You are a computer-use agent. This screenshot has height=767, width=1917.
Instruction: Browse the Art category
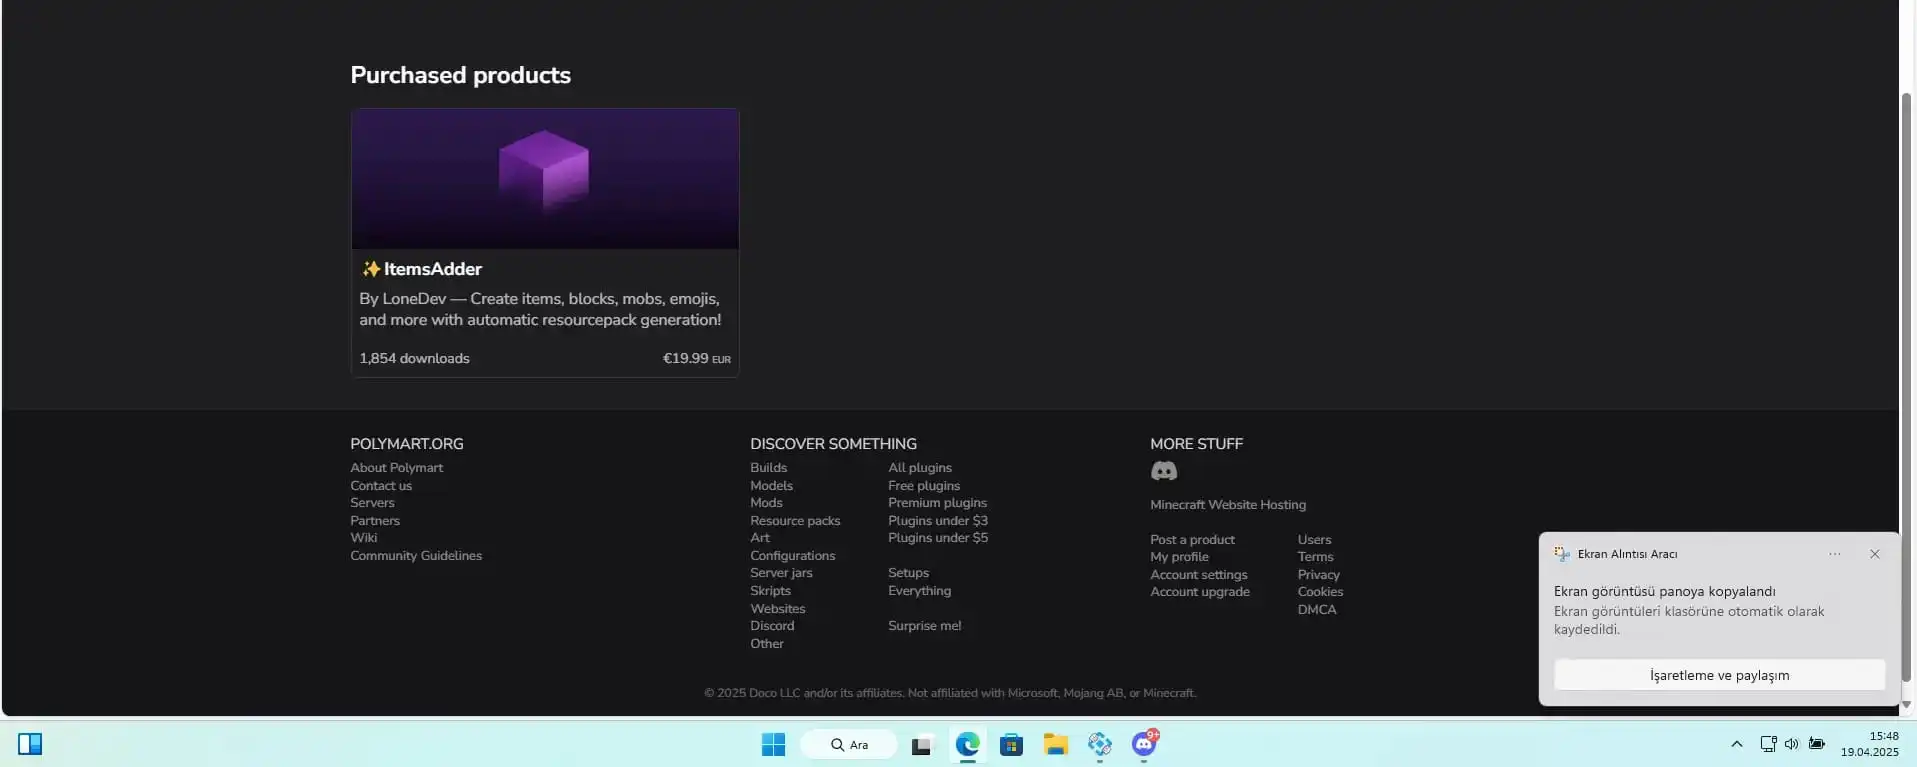760,538
